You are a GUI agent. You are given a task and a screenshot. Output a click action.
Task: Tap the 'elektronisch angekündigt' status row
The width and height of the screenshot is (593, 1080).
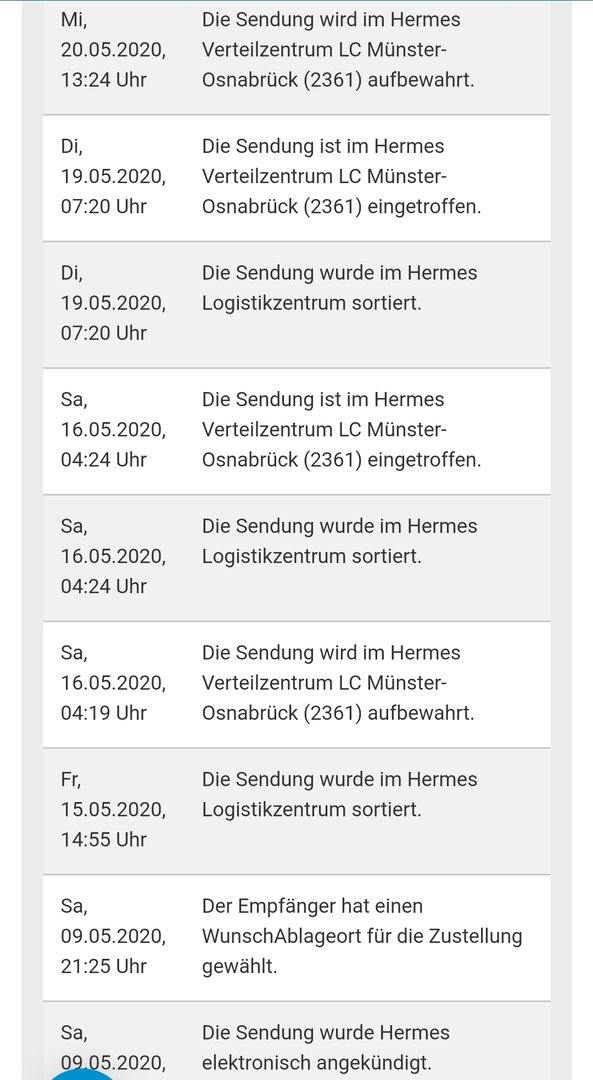[297, 1041]
